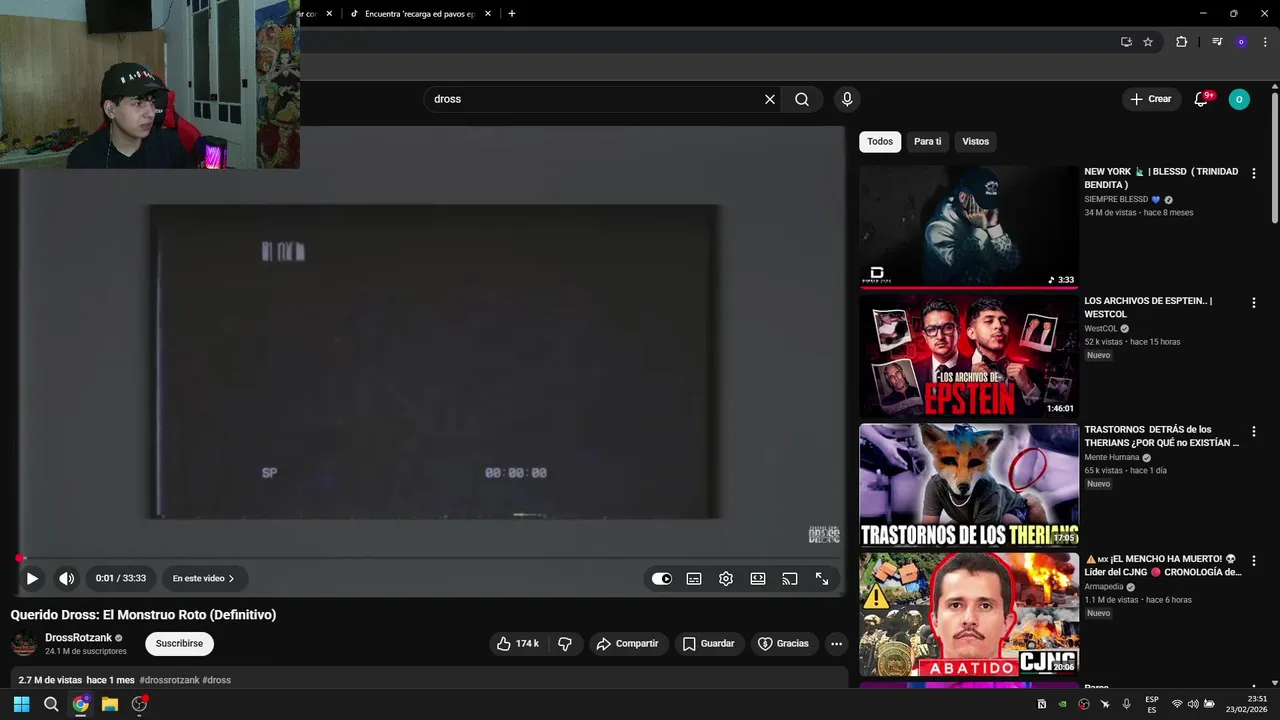Cast video to a TV

790,578
